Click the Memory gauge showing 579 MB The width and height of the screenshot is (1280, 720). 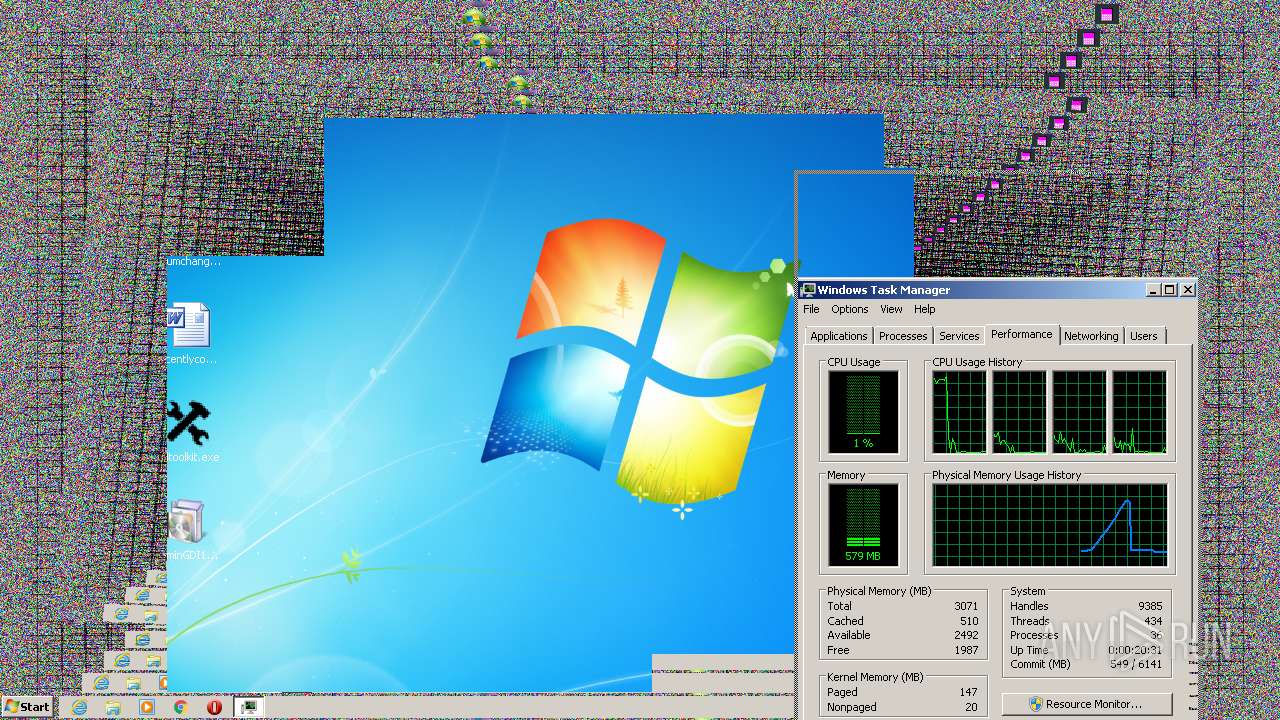tap(863, 526)
